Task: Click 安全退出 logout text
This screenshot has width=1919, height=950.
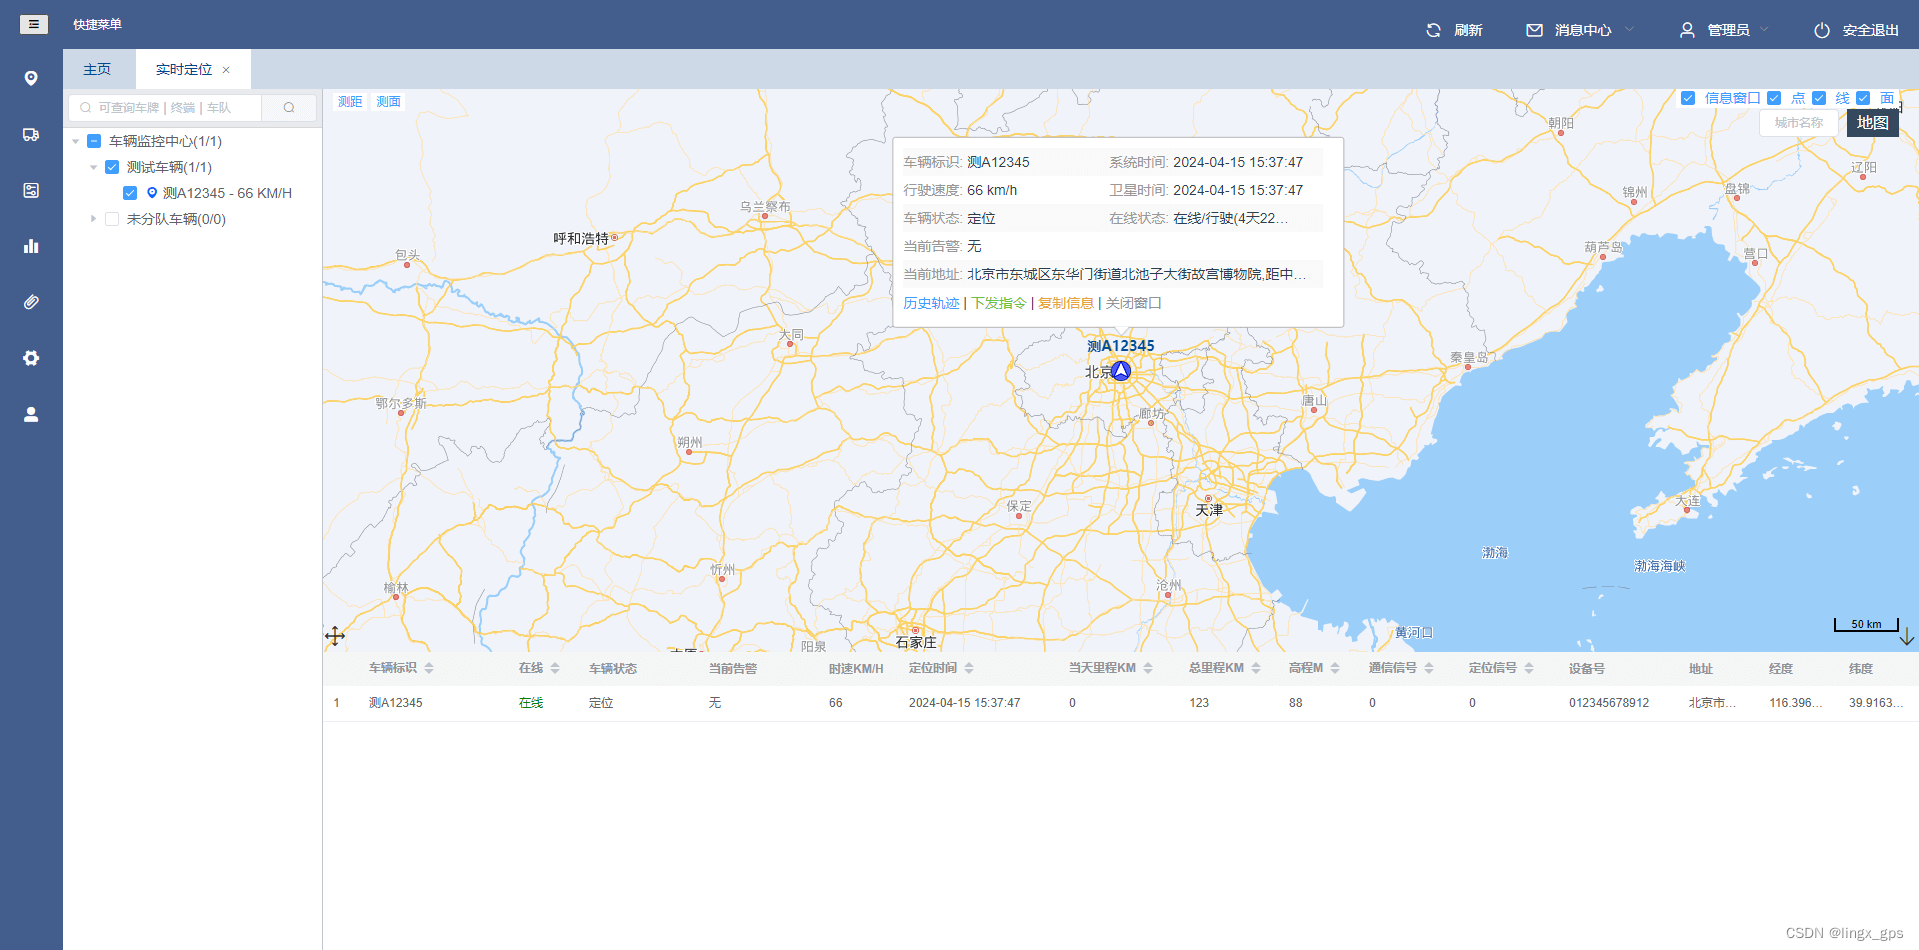Action: click(x=1870, y=30)
